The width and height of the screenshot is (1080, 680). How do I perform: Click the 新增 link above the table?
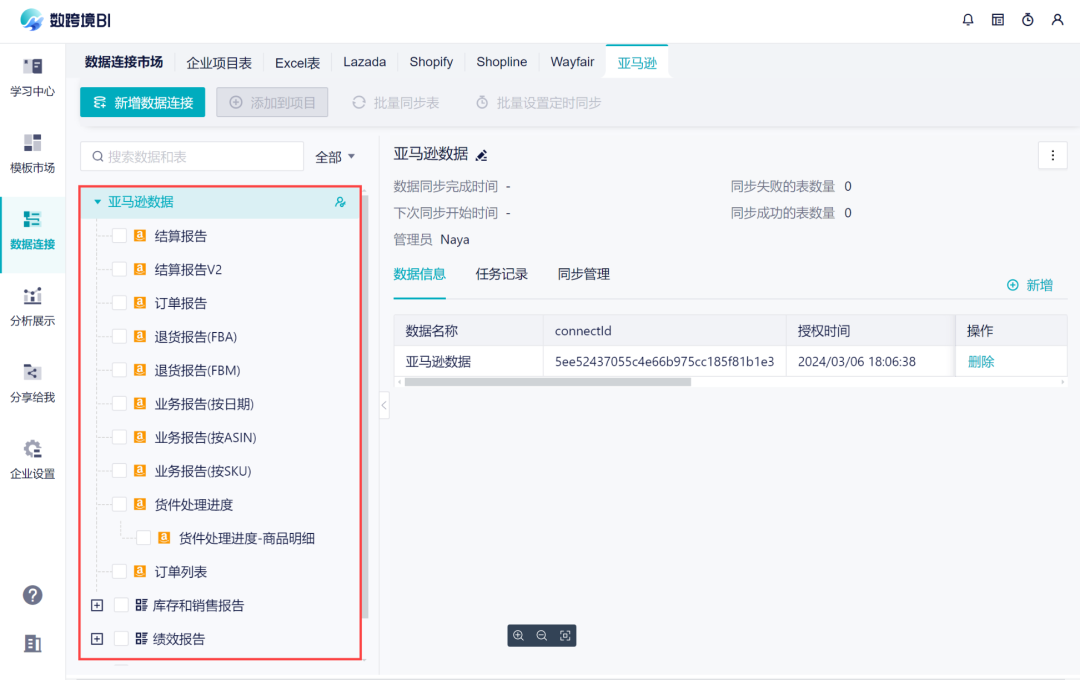[x=1030, y=285]
